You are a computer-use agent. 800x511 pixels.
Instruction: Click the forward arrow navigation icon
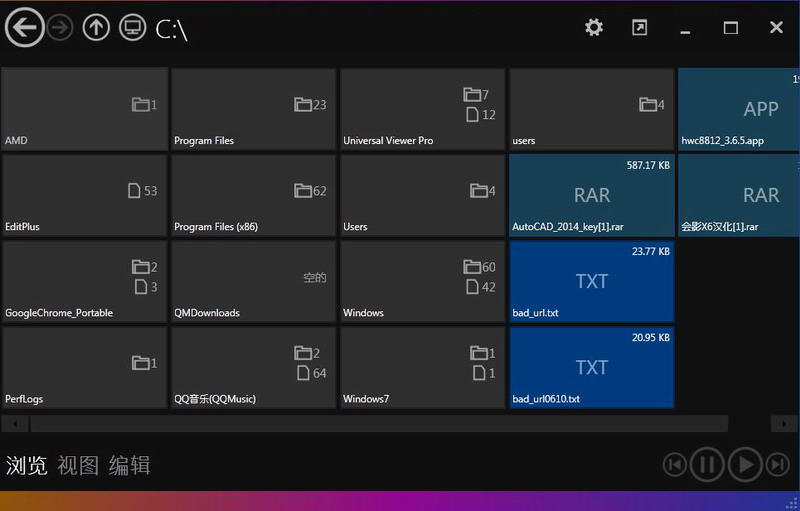pyautogui.click(x=60, y=28)
